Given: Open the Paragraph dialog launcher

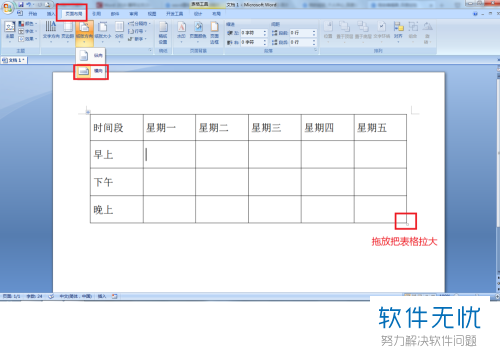Looking at the screenshot, I should tap(315, 50).
